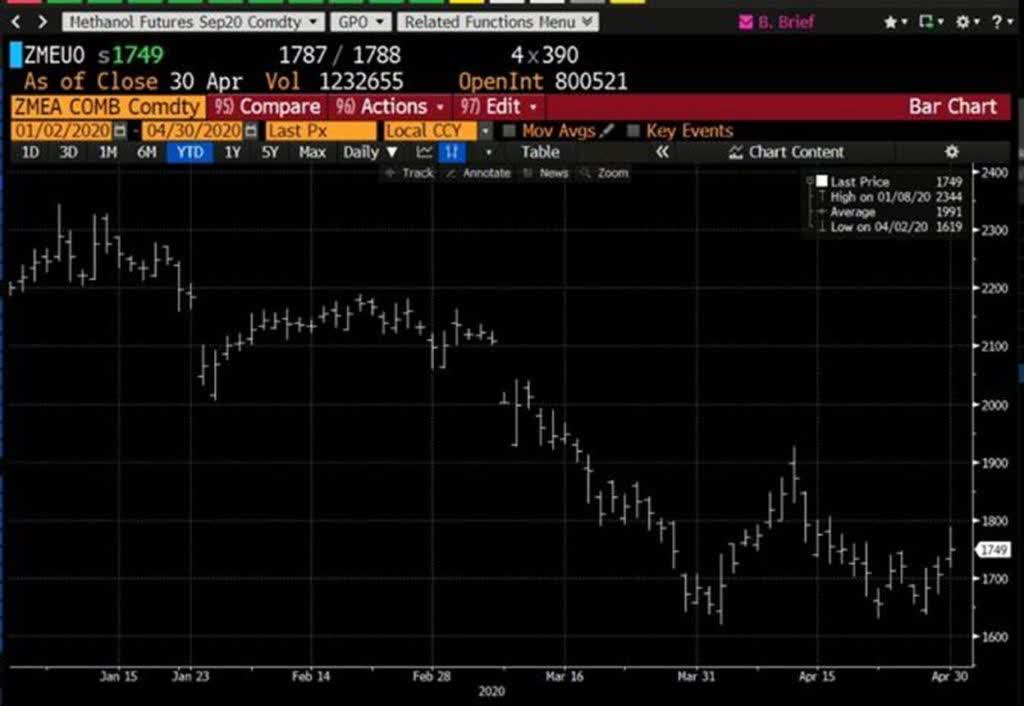1024x706 pixels.
Task: Click the Bar Chart title label
Action: (x=953, y=106)
